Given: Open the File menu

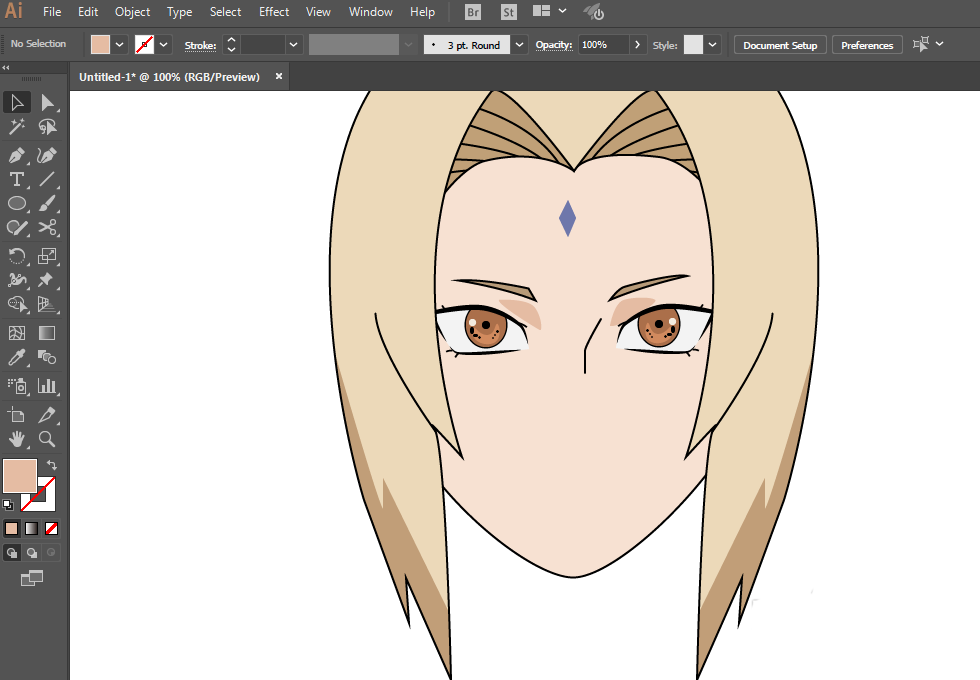Looking at the screenshot, I should (52, 12).
